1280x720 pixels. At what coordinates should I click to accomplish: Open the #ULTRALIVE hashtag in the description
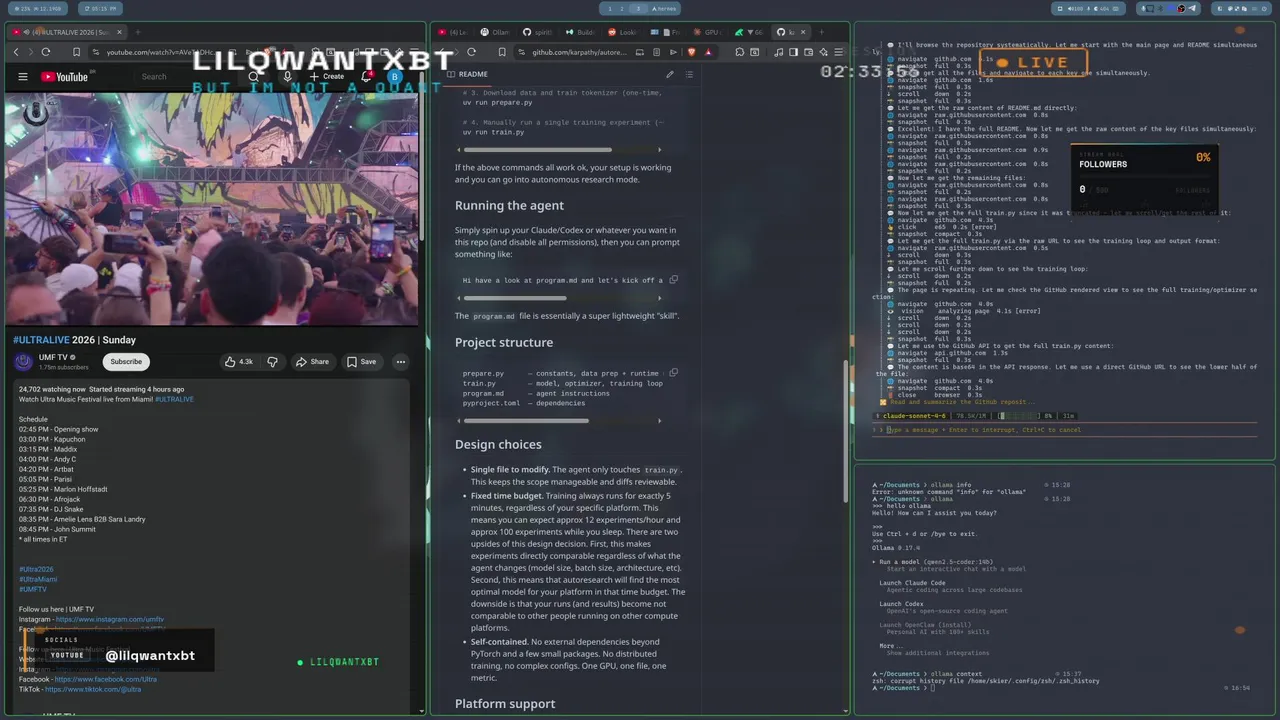coord(174,399)
